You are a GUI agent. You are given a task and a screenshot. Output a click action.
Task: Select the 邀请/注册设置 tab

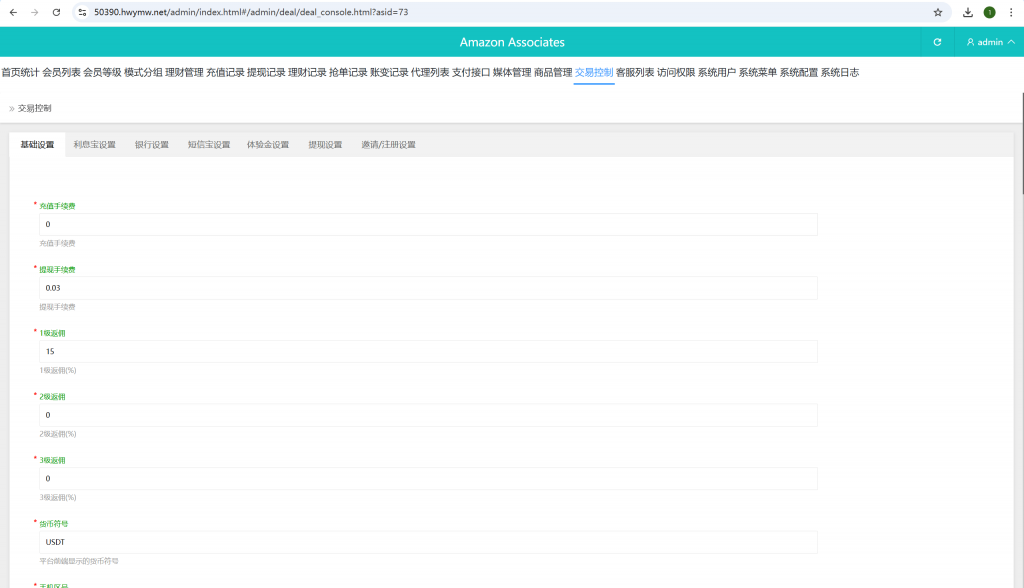pyautogui.click(x=388, y=145)
